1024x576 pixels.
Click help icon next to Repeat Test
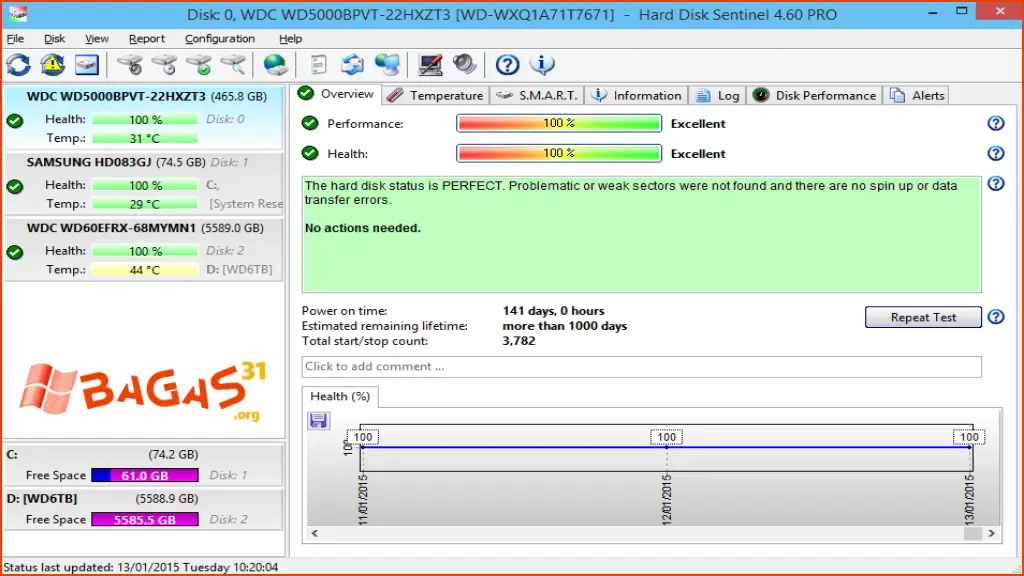point(995,317)
